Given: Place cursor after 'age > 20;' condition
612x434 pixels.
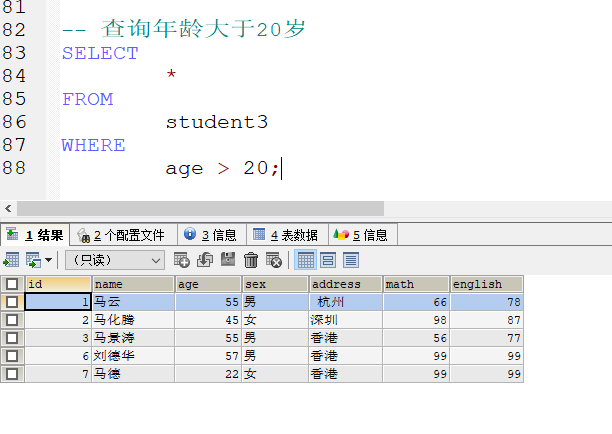Looking at the screenshot, I should 281,168.
